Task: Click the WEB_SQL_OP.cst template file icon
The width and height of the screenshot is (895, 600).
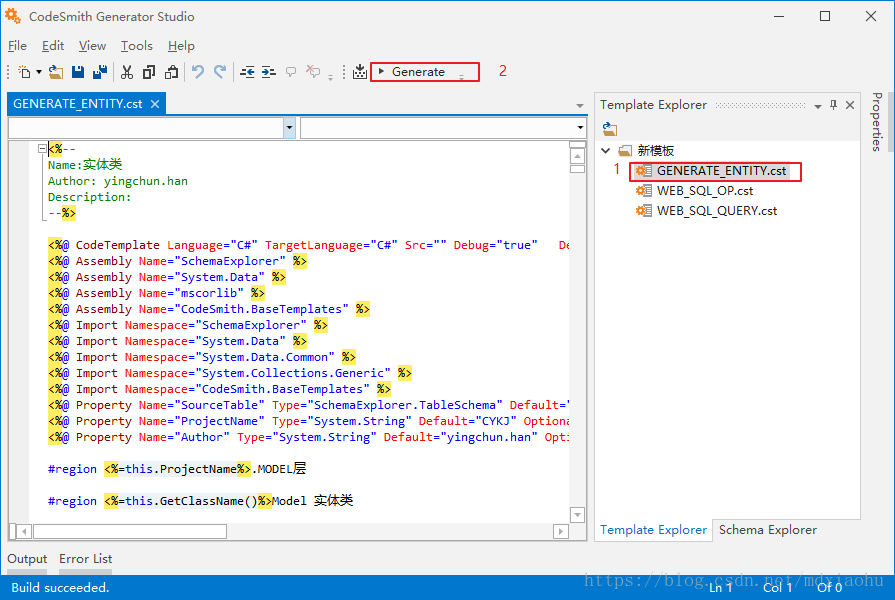Action: (x=643, y=191)
